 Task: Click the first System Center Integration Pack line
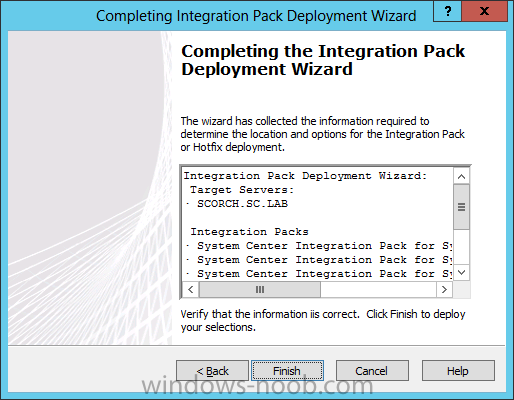319,246
